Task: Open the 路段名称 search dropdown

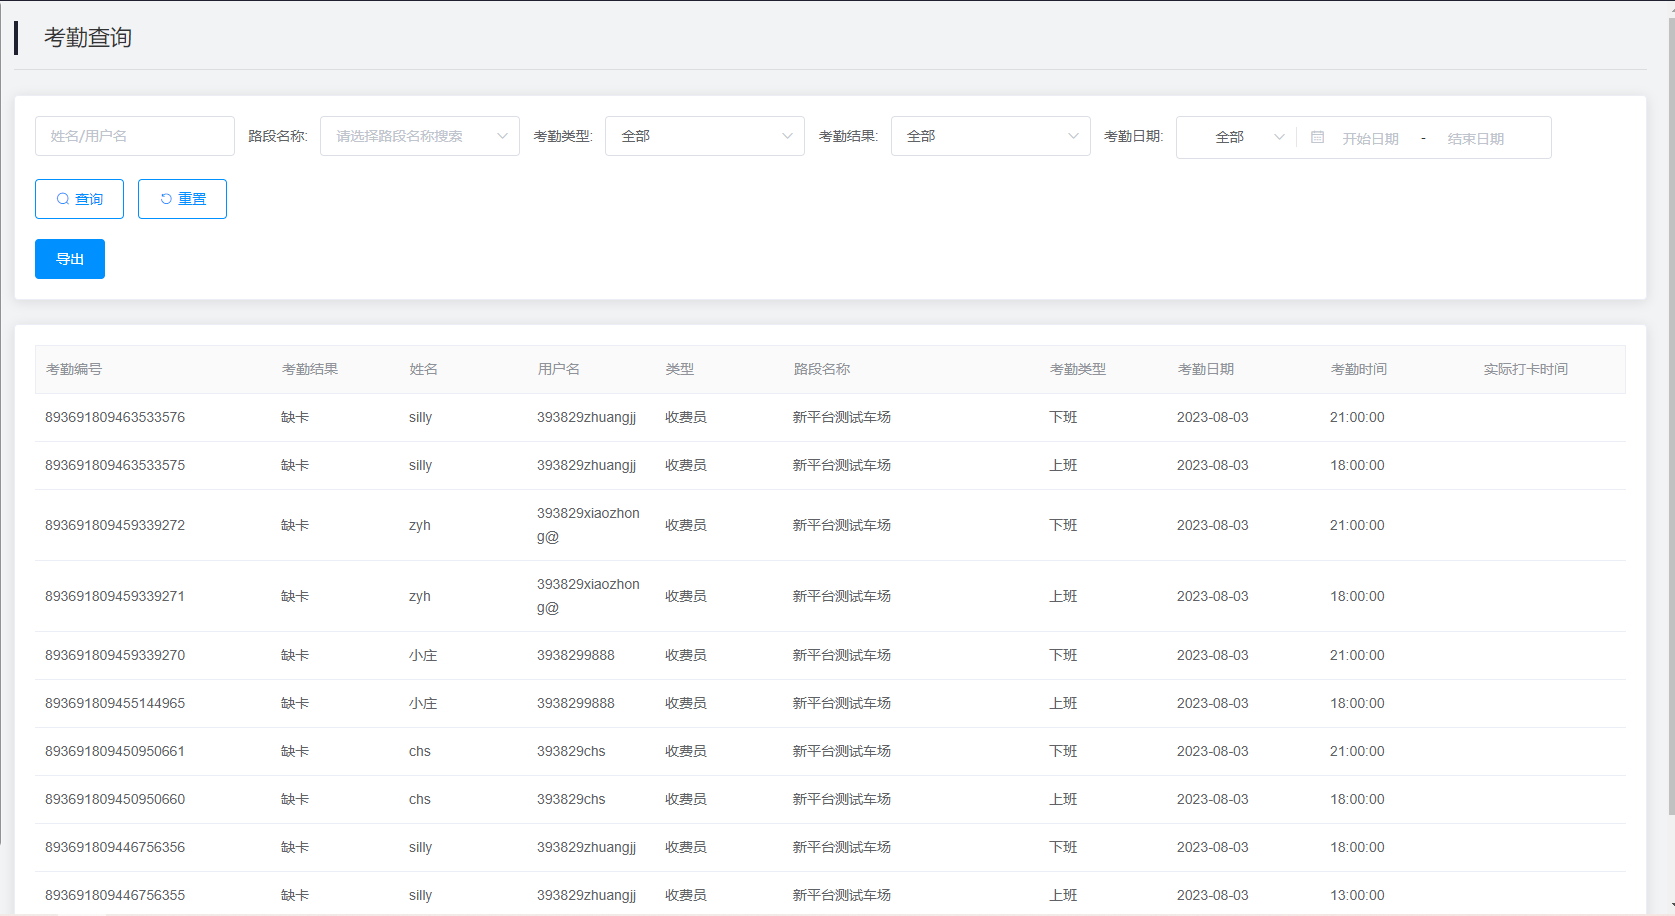Action: point(419,136)
